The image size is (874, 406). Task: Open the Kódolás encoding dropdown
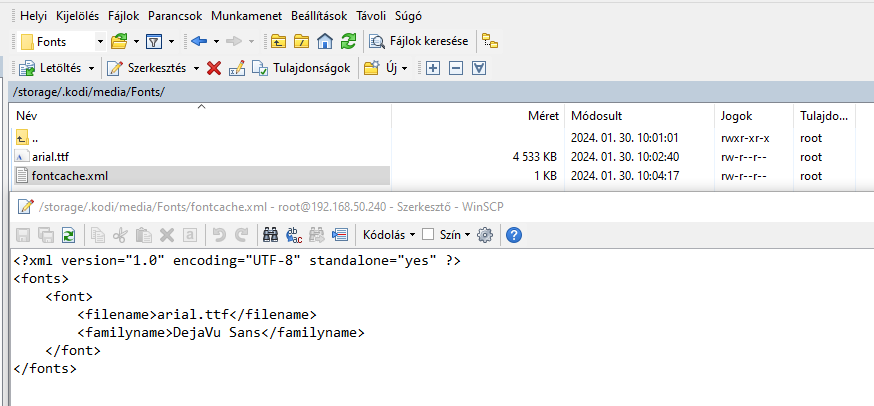point(389,235)
